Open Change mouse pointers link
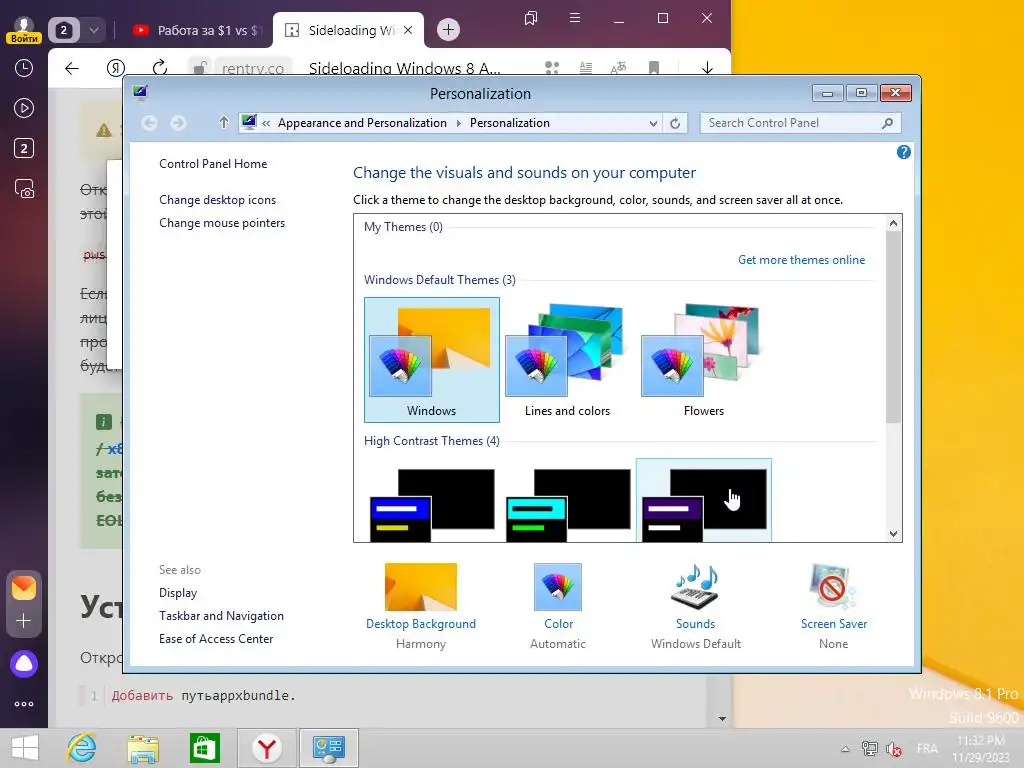This screenshot has width=1024, height=768. [x=222, y=223]
